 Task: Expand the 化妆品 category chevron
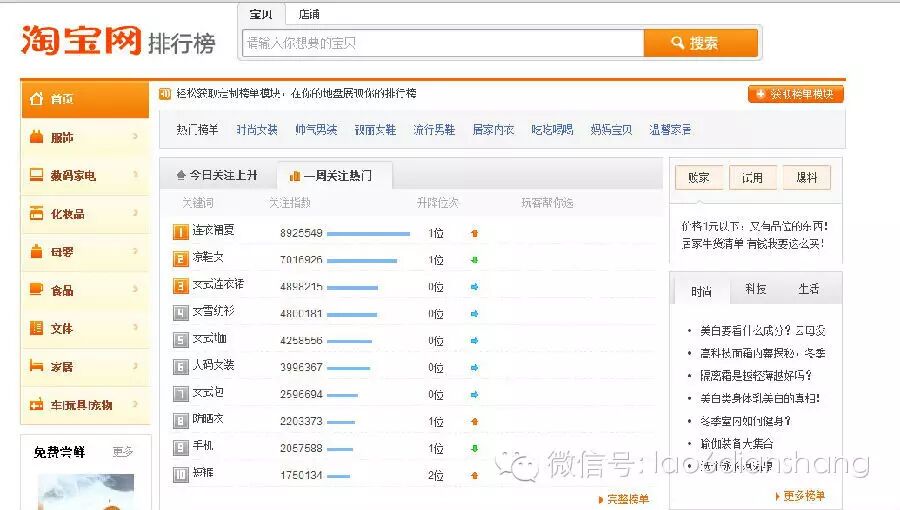coord(135,213)
